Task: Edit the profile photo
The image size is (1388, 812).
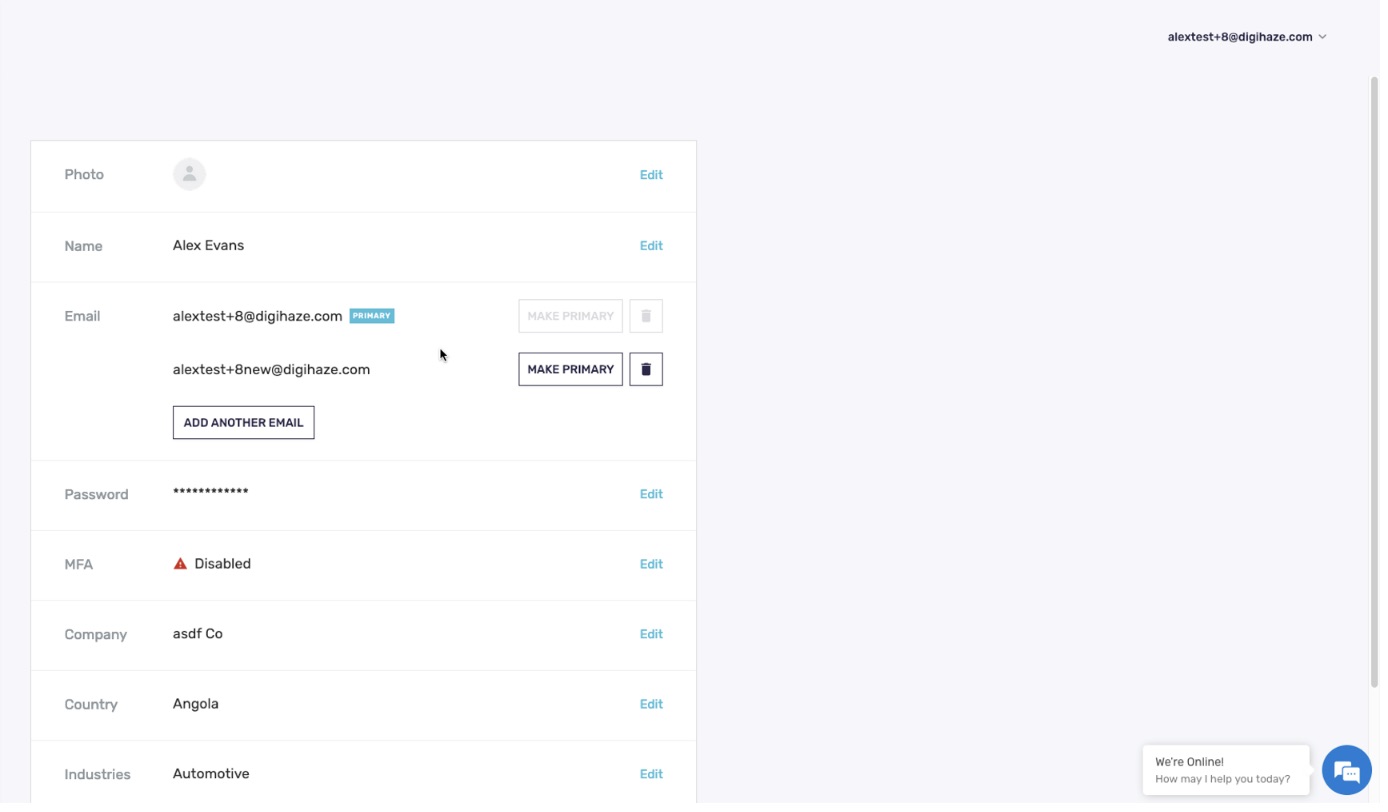Action: click(651, 175)
